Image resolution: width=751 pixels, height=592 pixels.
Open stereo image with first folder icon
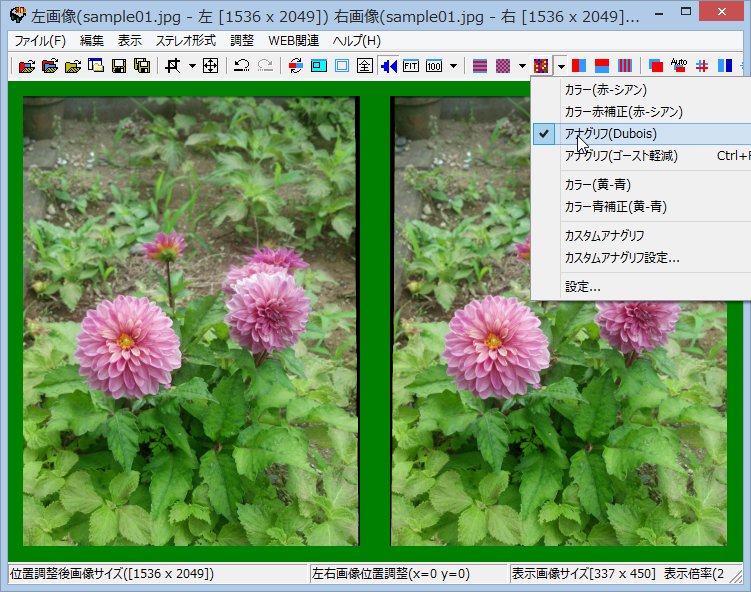(27, 66)
